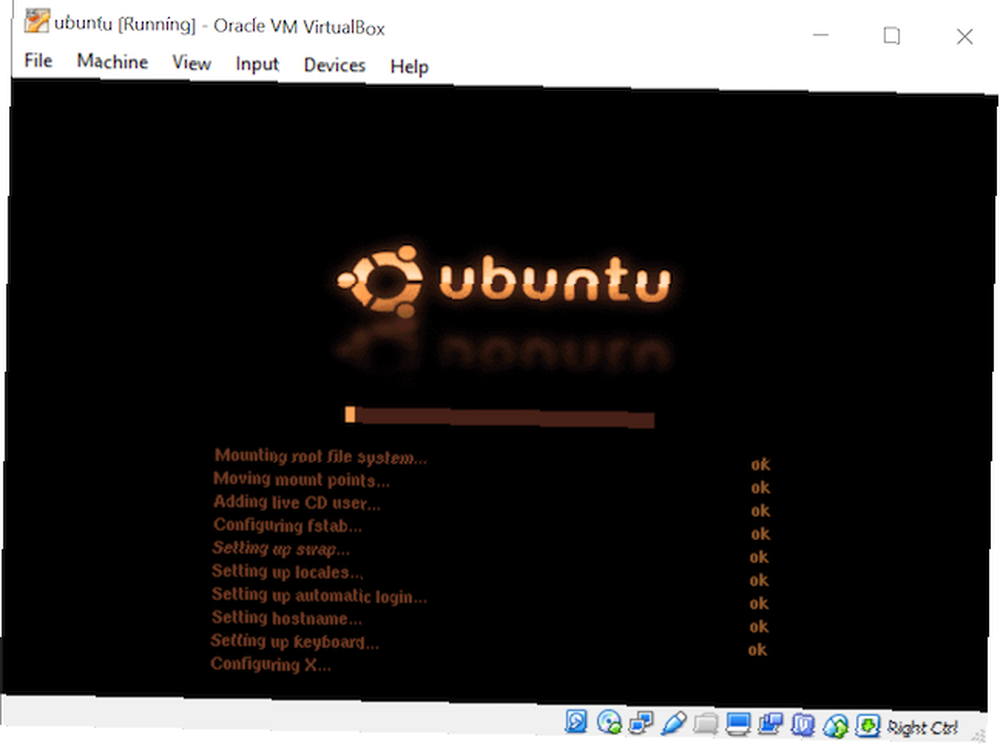Click the ok status beside Setting up keyboard
This screenshot has height=745, width=1000.
click(x=758, y=650)
